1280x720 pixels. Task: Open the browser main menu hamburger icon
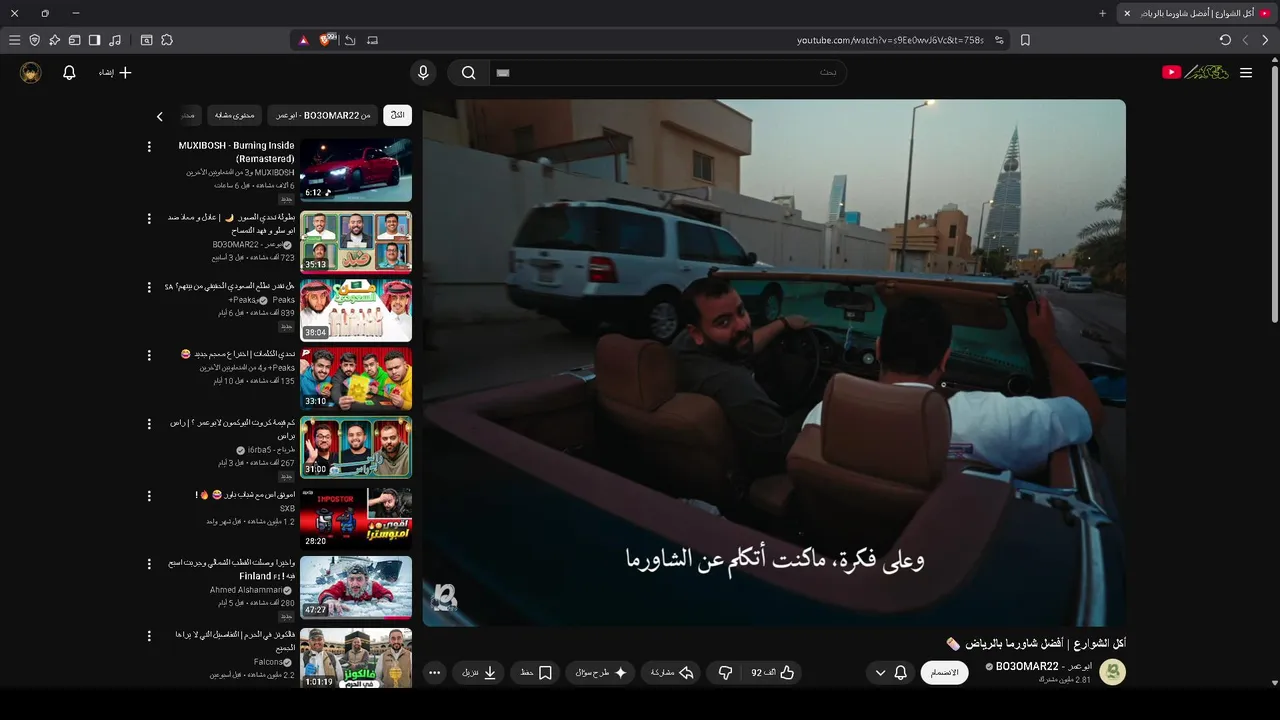click(14, 40)
